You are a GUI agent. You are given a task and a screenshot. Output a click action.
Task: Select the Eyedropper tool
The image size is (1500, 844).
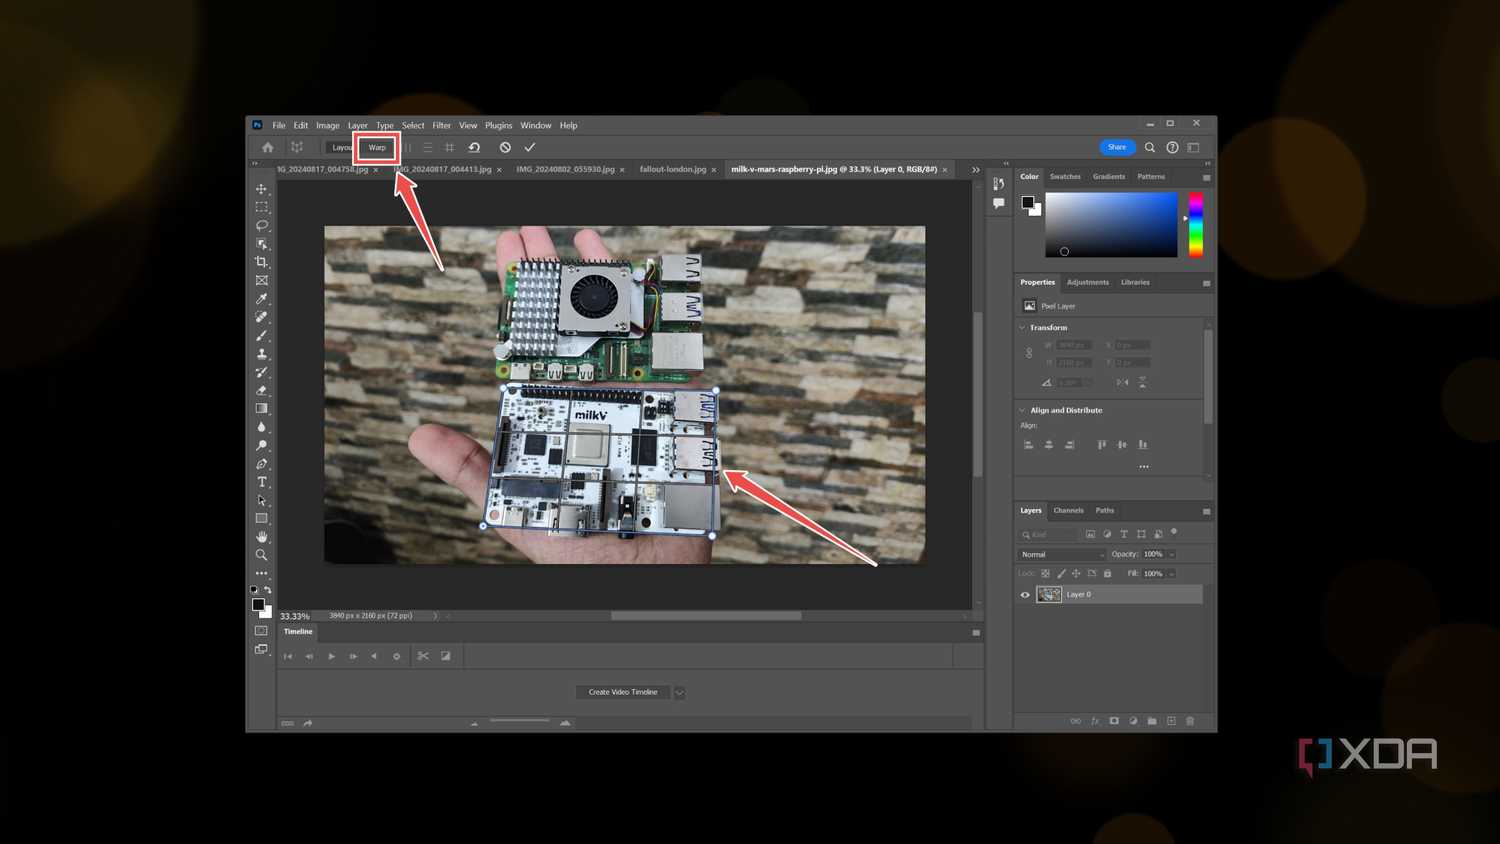pos(262,299)
